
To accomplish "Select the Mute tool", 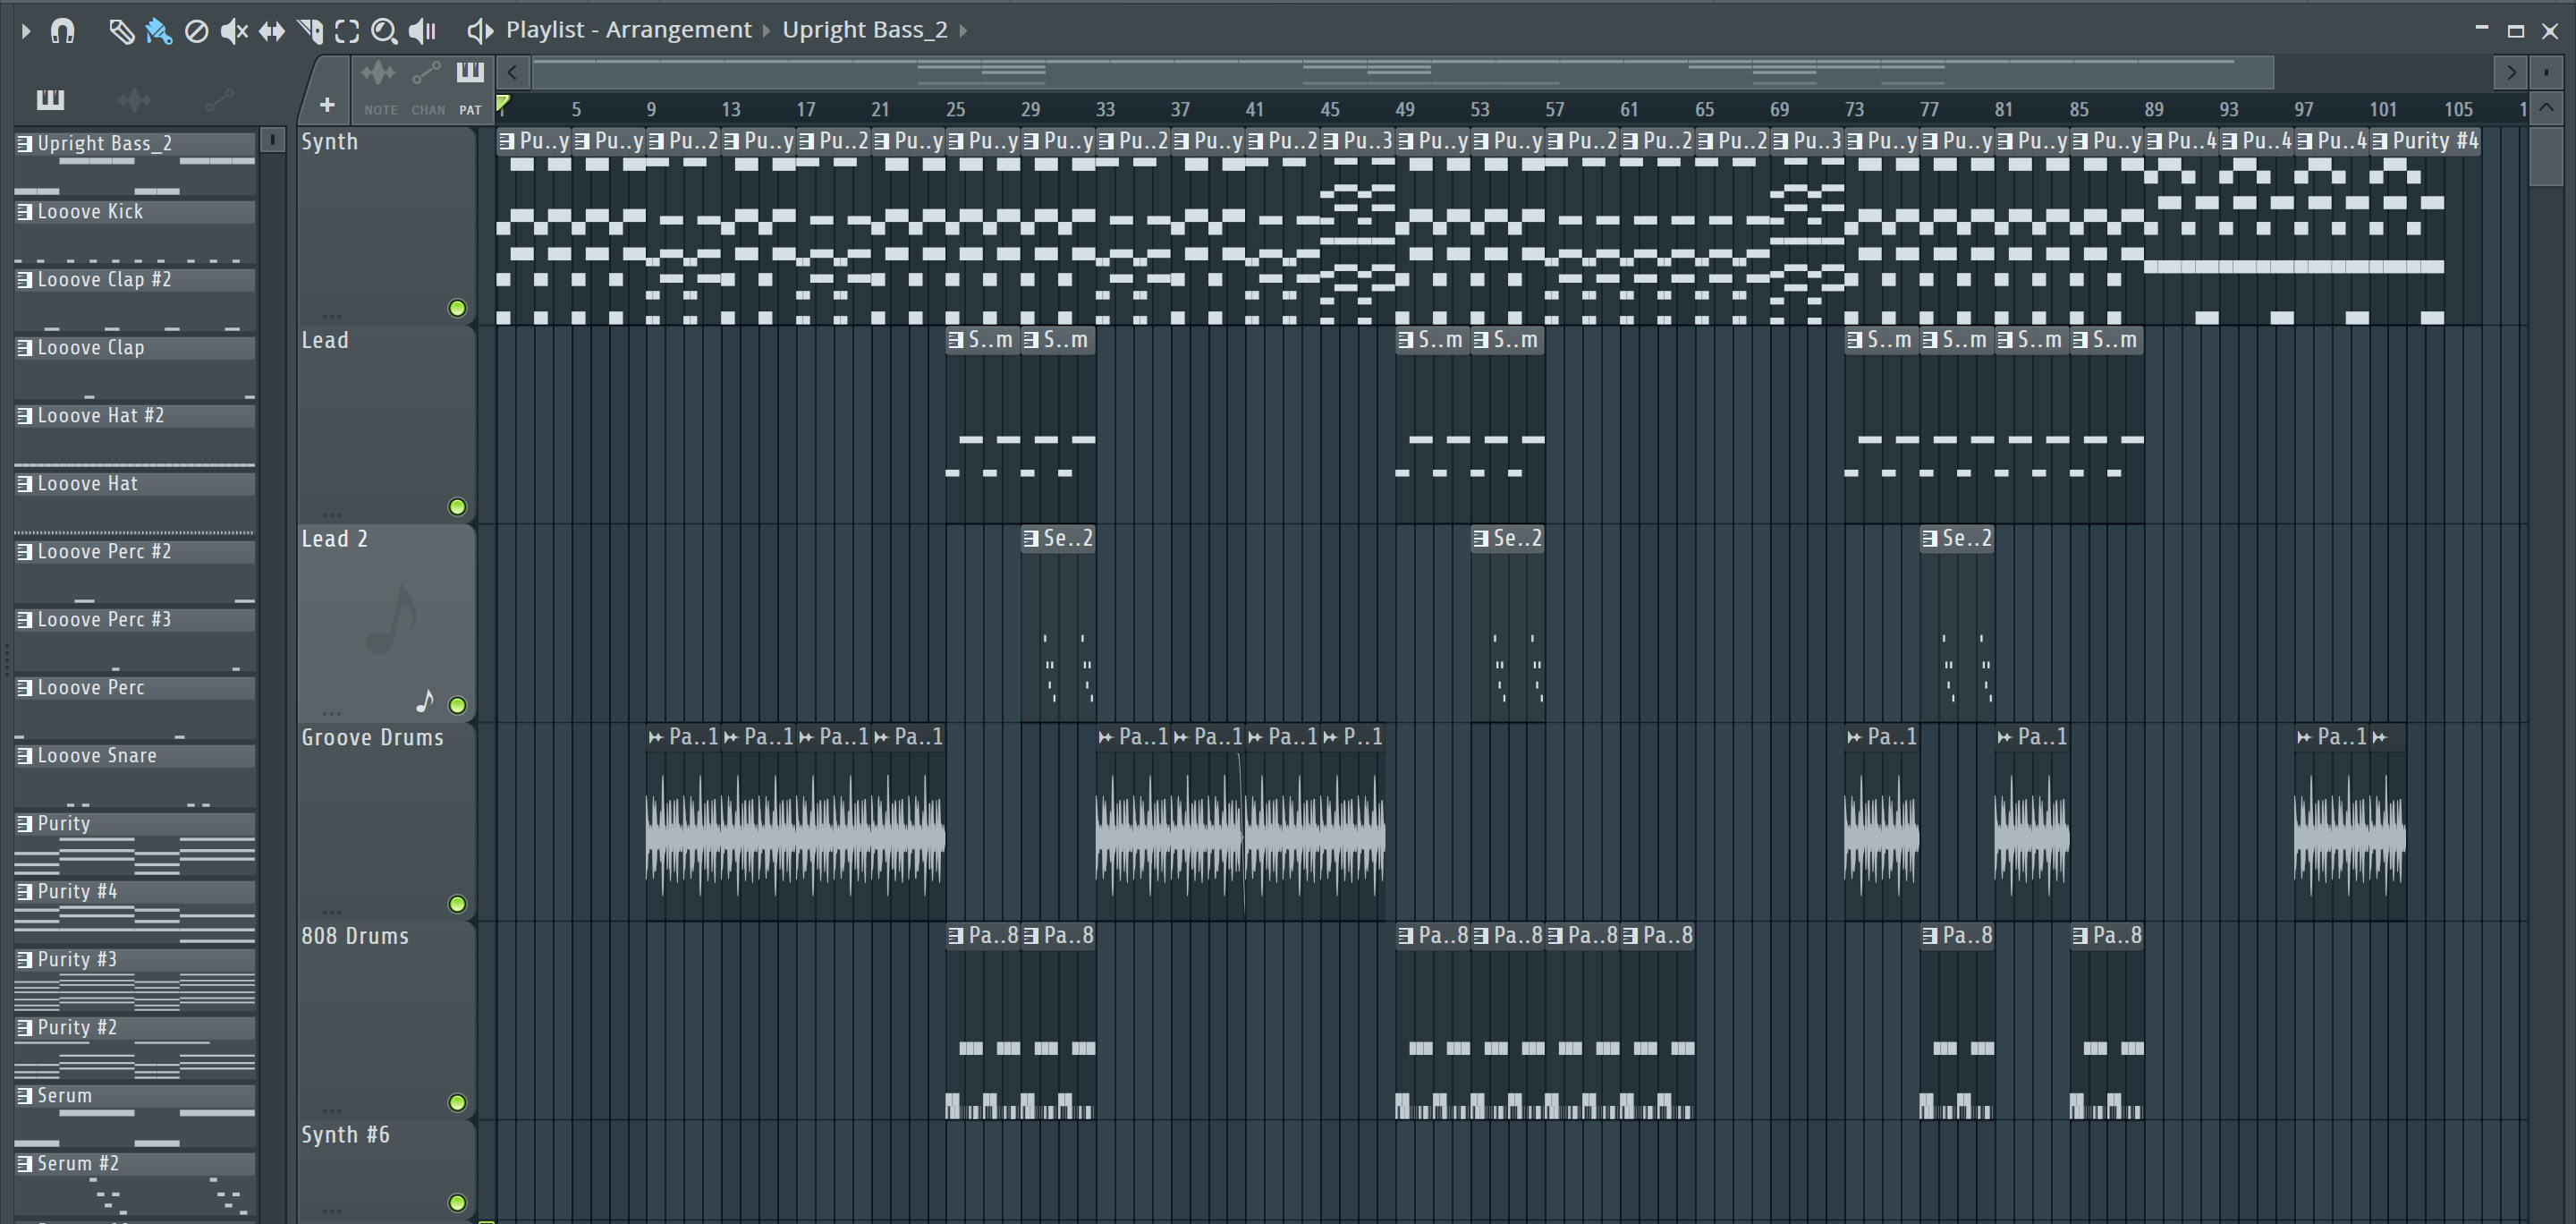I will tap(234, 32).
